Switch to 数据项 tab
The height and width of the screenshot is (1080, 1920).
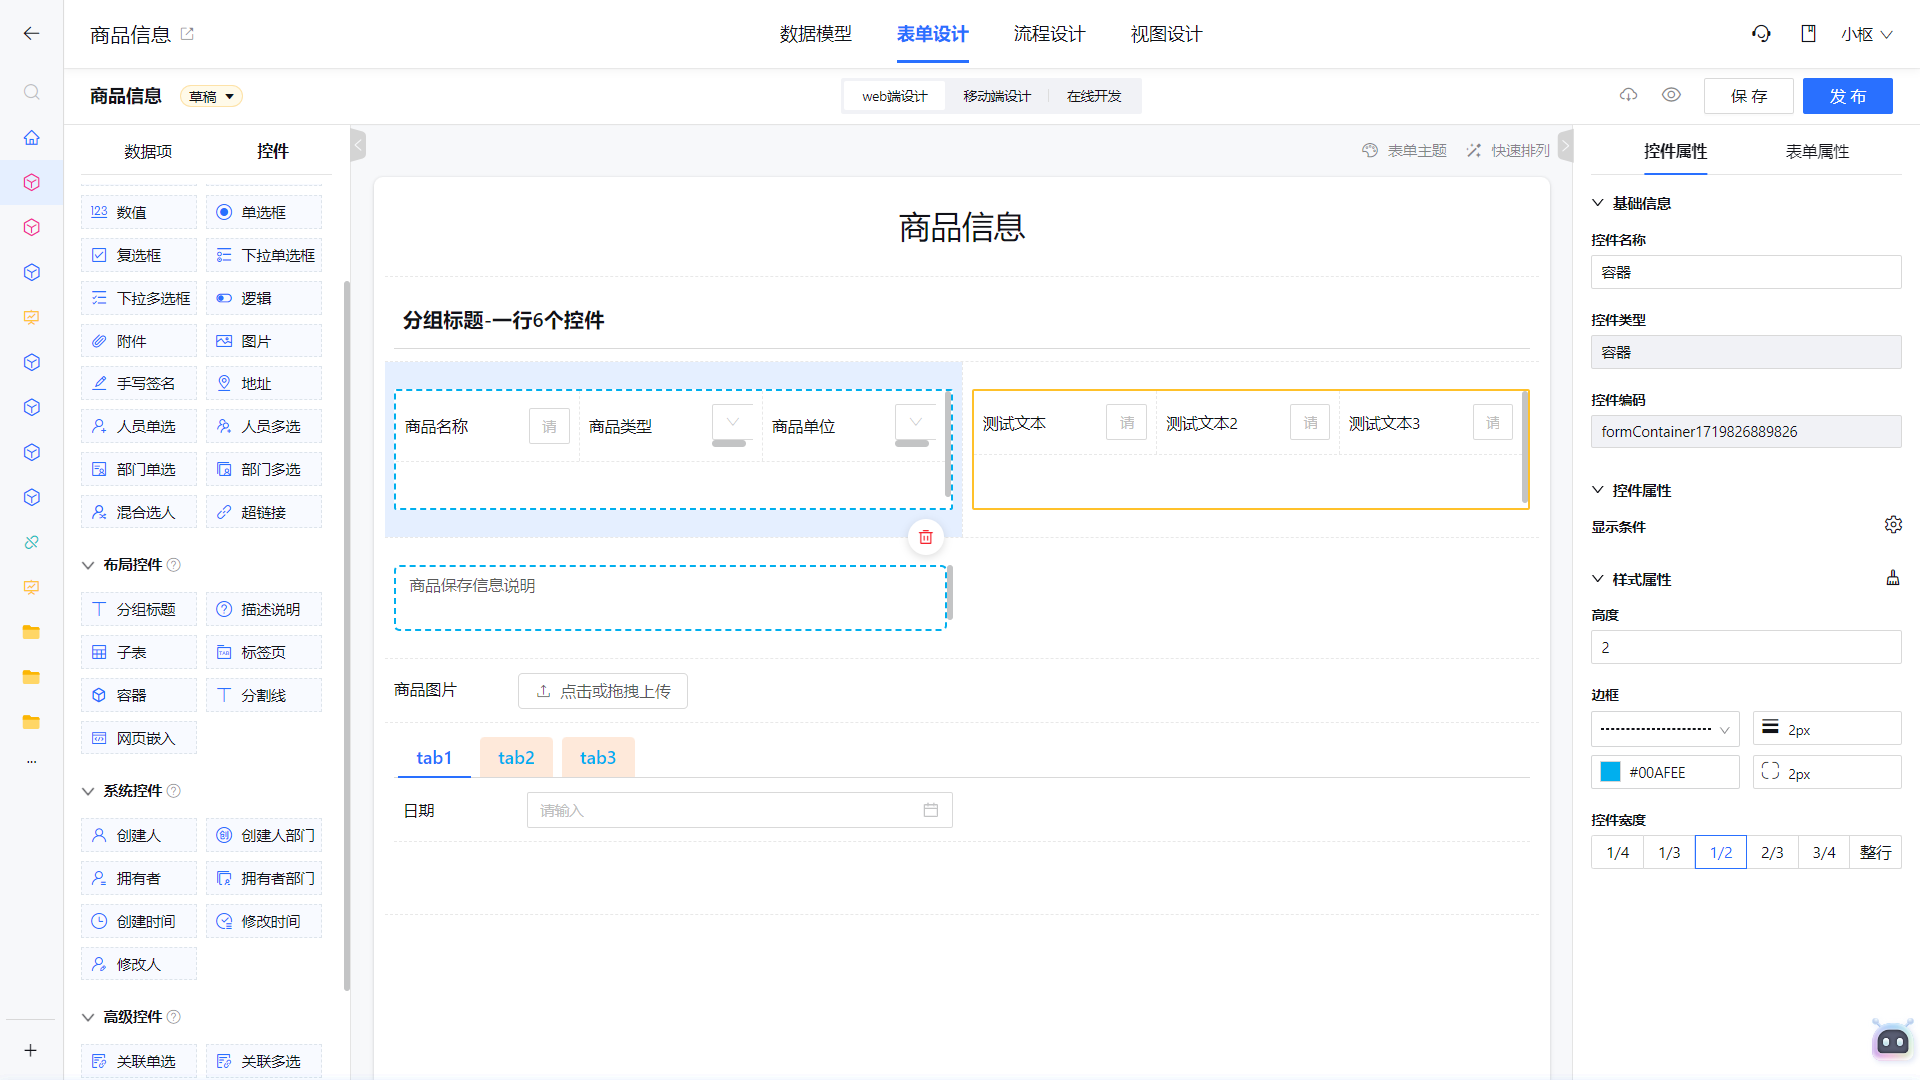[x=148, y=151]
